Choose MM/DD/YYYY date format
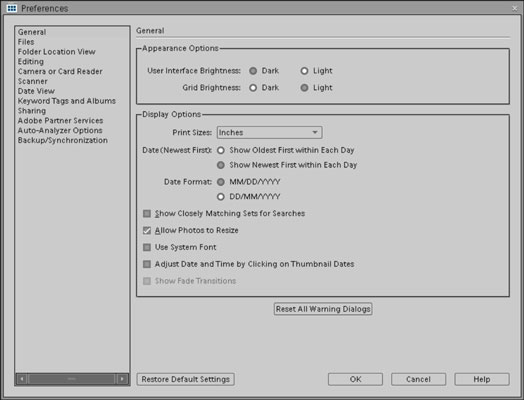 click(x=221, y=182)
